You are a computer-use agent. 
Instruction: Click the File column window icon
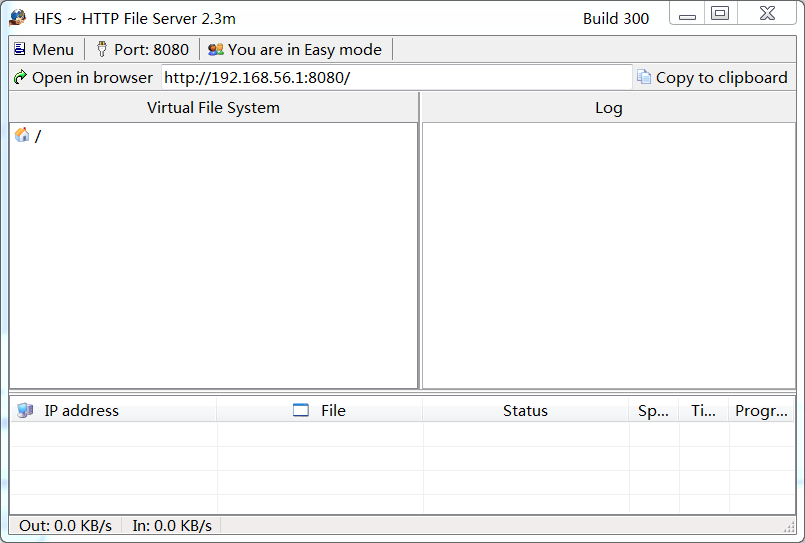[x=301, y=410]
